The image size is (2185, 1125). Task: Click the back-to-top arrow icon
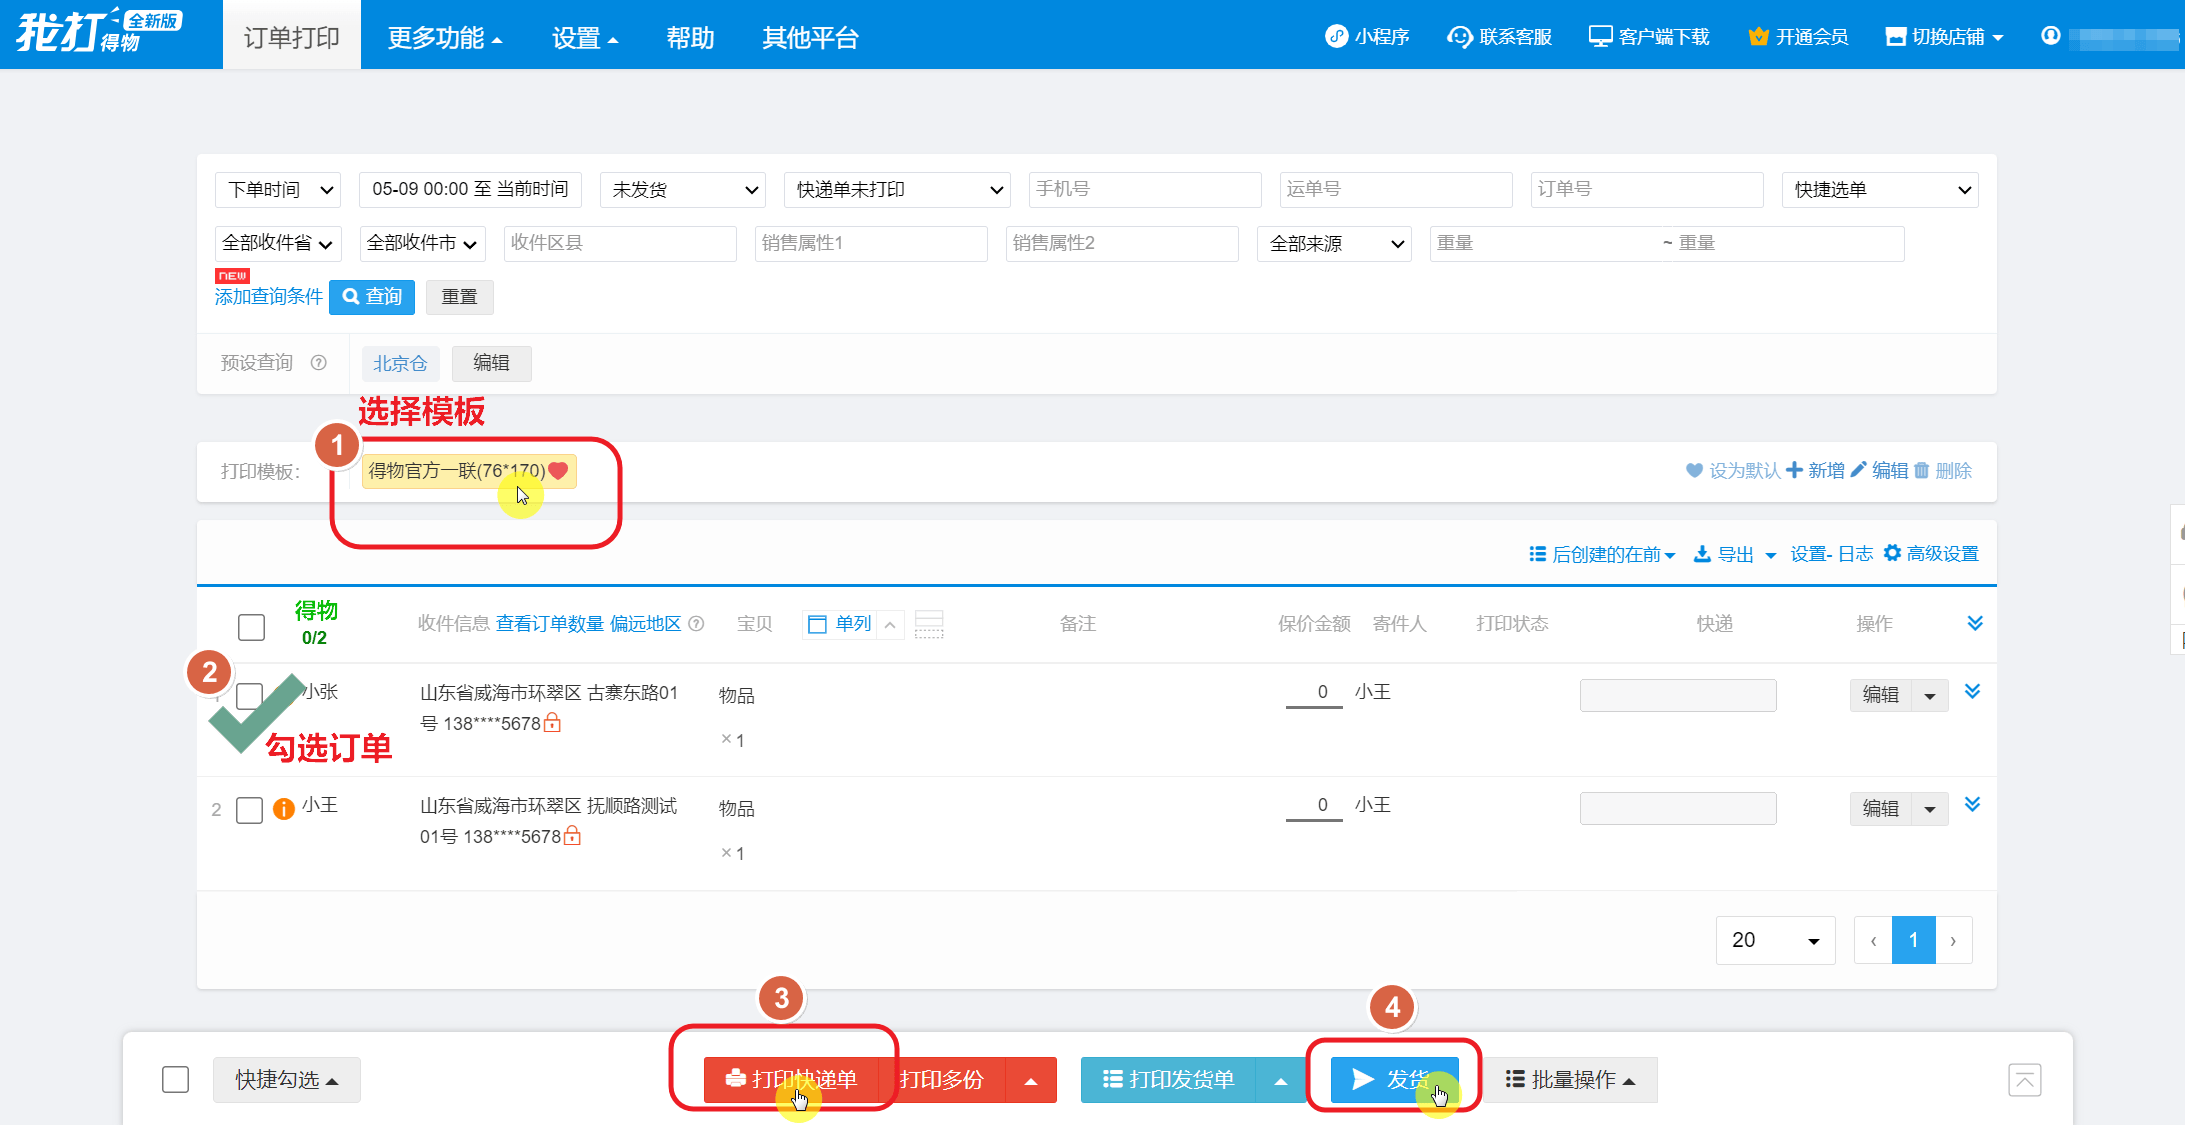2025,1080
